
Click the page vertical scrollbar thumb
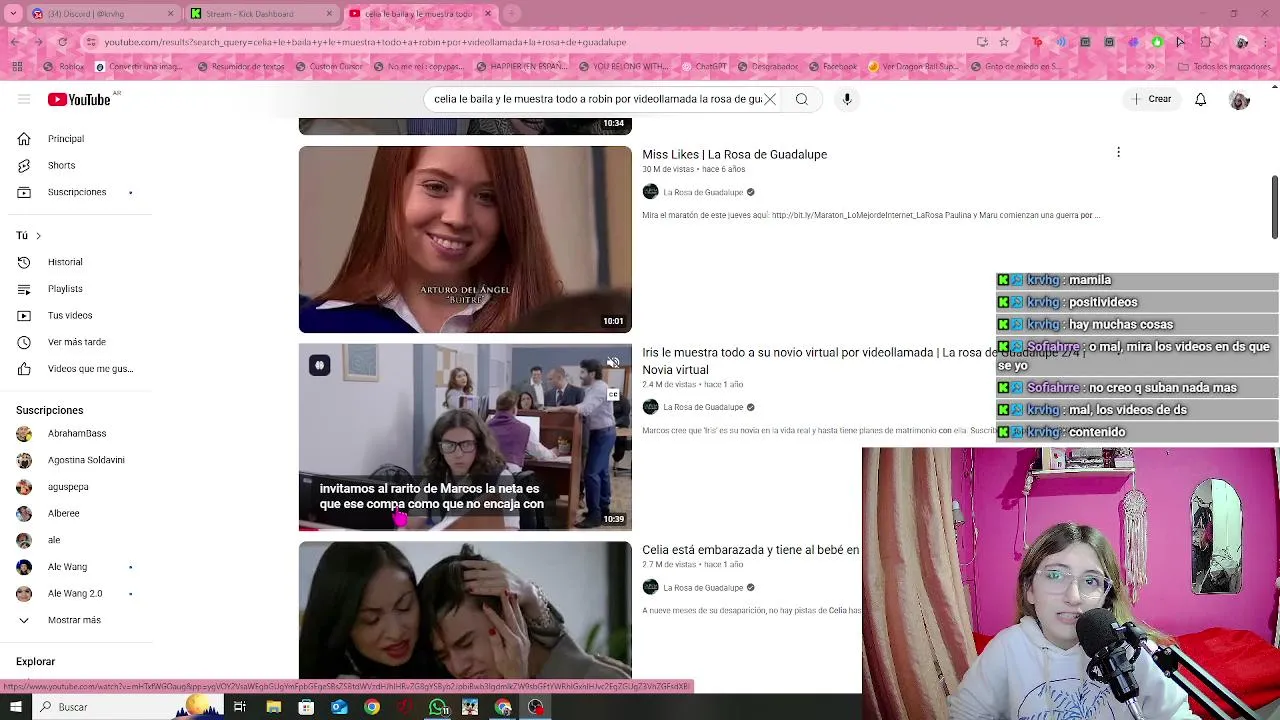click(1275, 207)
